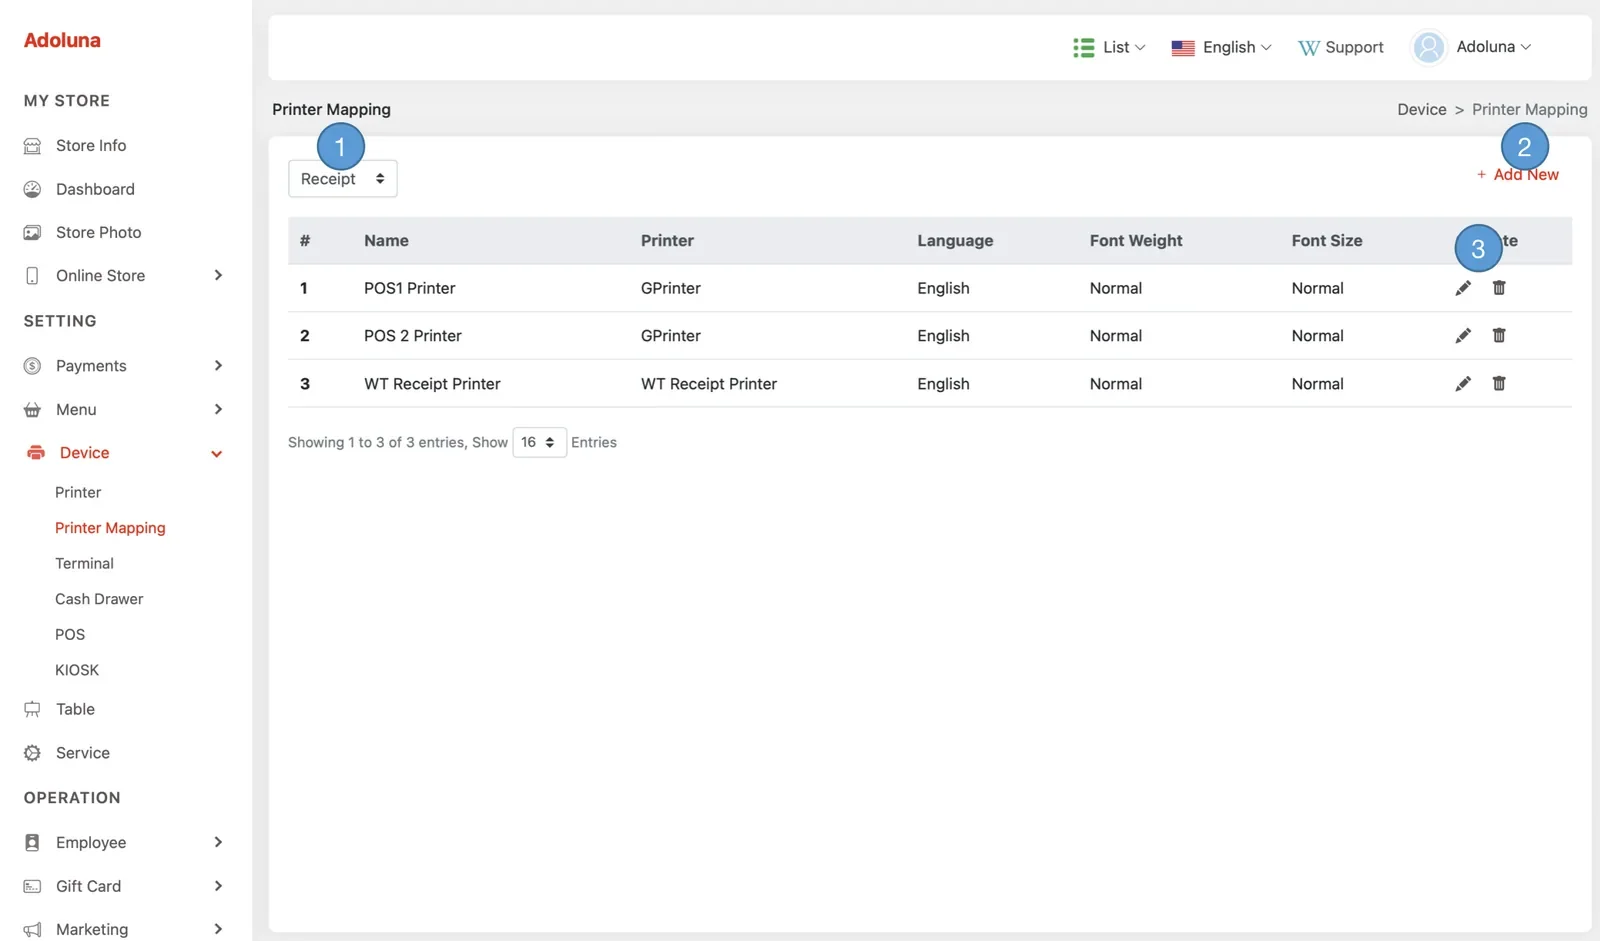Image resolution: width=1600 pixels, height=941 pixels.
Task: Click the Font Weight column header
Action: pyautogui.click(x=1136, y=241)
